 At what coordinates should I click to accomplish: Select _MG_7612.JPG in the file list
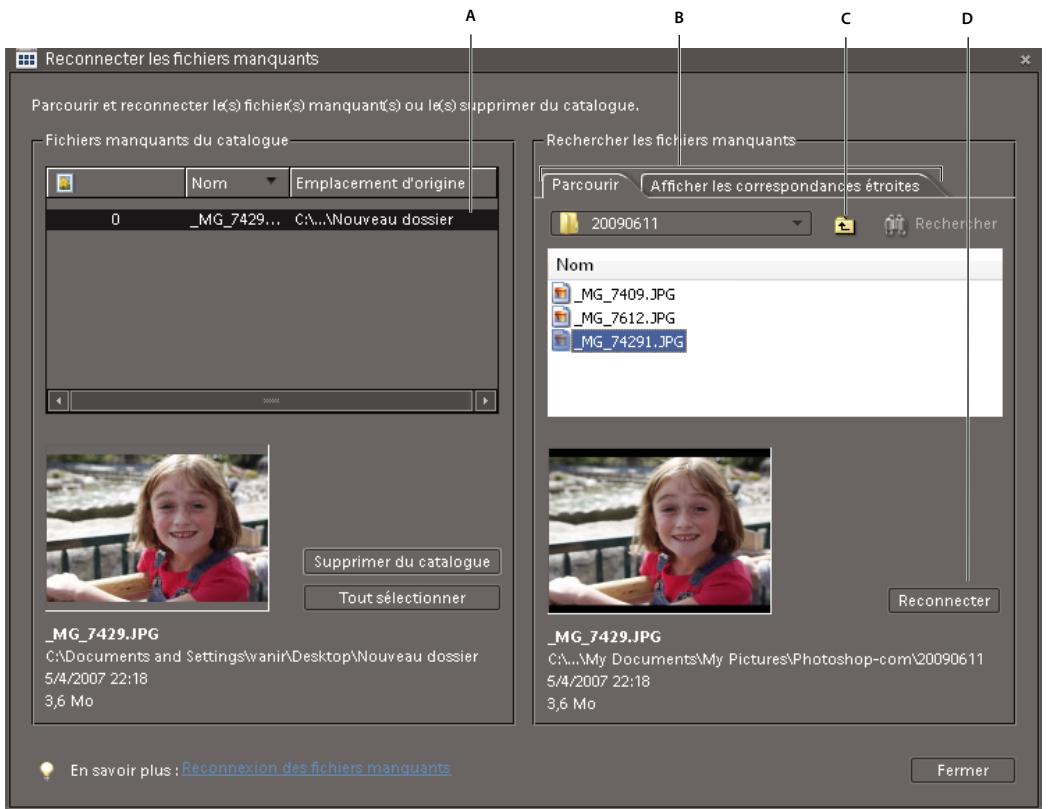pyautogui.click(x=626, y=318)
